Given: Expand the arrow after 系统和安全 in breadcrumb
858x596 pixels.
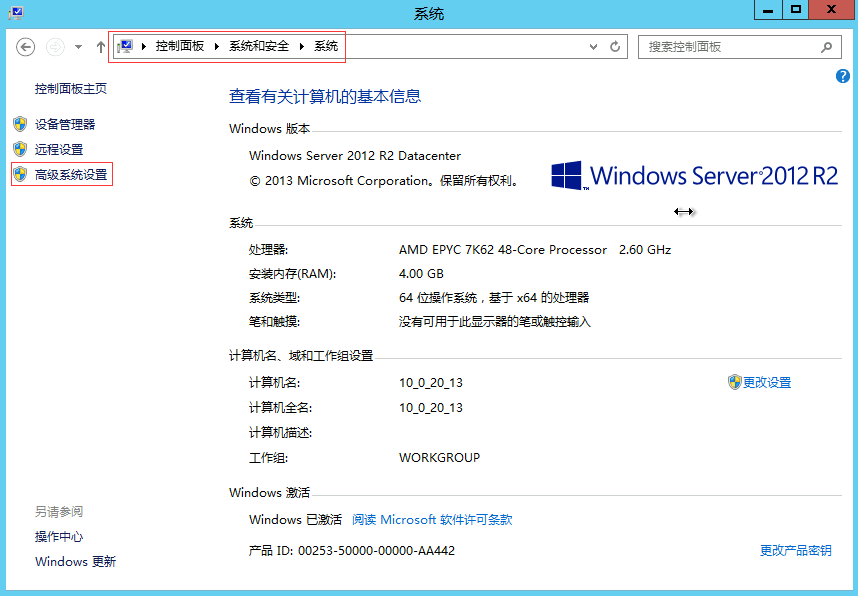Looking at the screenshot, I should coord(302,47).
